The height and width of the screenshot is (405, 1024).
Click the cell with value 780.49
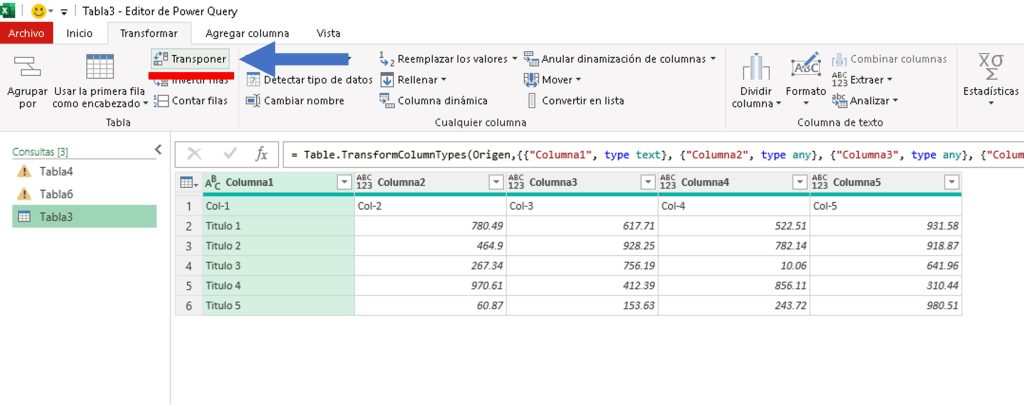430,226
